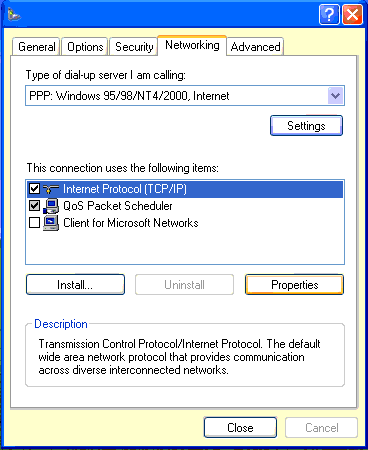
Task: Select QoS Packet Scheduler list item
Action: click(x=185, y=206)
